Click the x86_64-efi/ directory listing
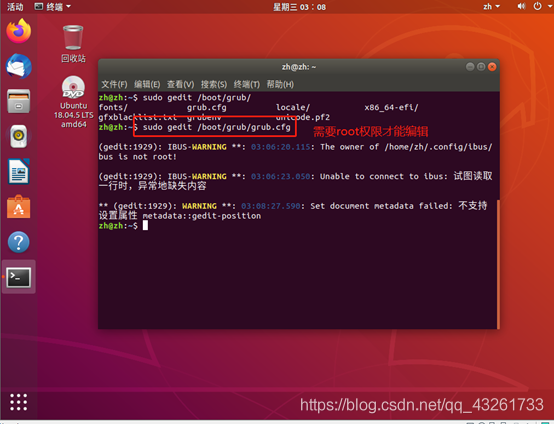 pos(391,107)
